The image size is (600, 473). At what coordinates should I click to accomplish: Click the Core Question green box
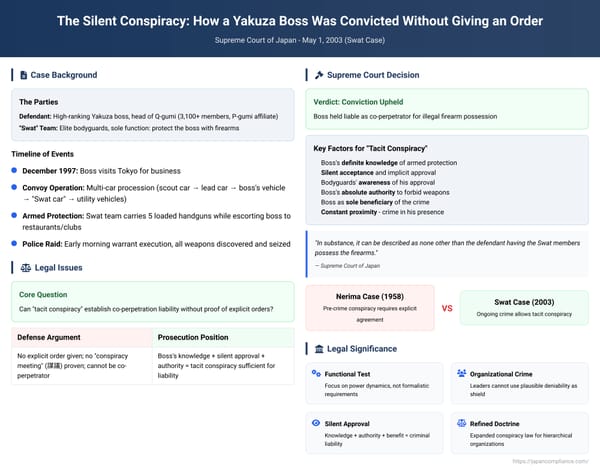tap(153, 302)
